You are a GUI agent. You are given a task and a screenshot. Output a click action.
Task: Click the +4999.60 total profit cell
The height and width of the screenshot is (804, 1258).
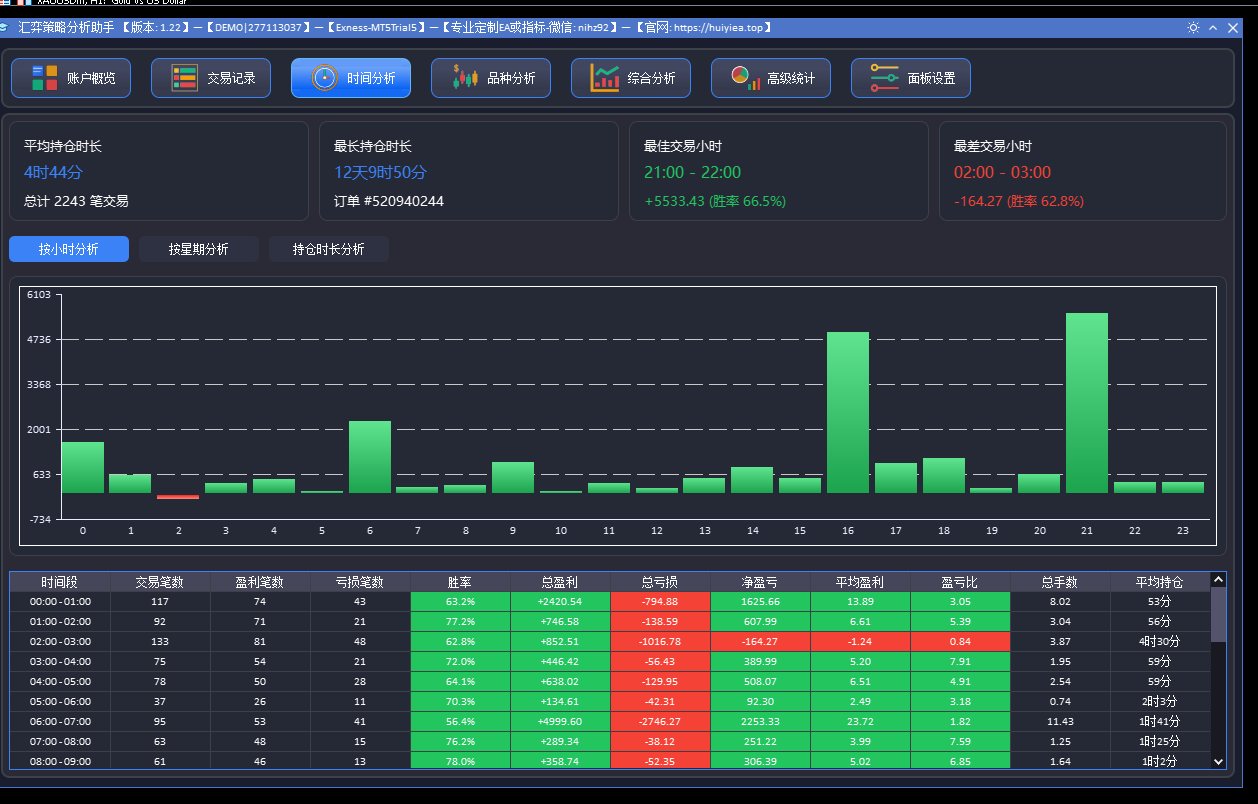pyautogui.click(x=560, y=722)
